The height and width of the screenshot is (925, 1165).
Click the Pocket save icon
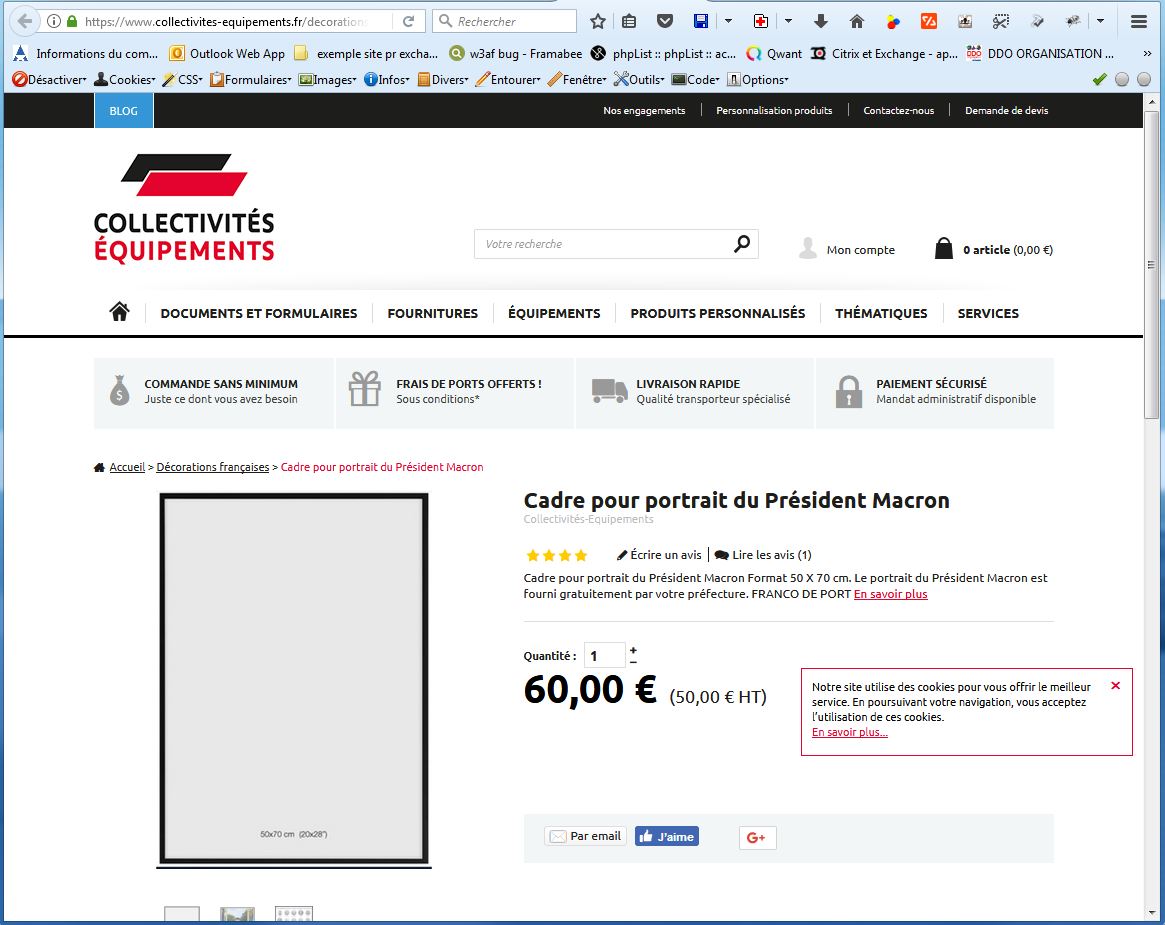point(665,22)
